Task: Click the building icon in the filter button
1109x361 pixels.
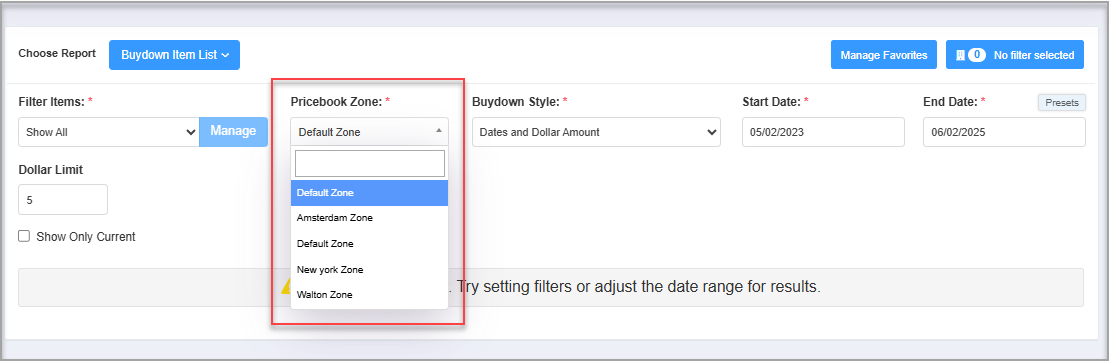Action: coord(960,55)
